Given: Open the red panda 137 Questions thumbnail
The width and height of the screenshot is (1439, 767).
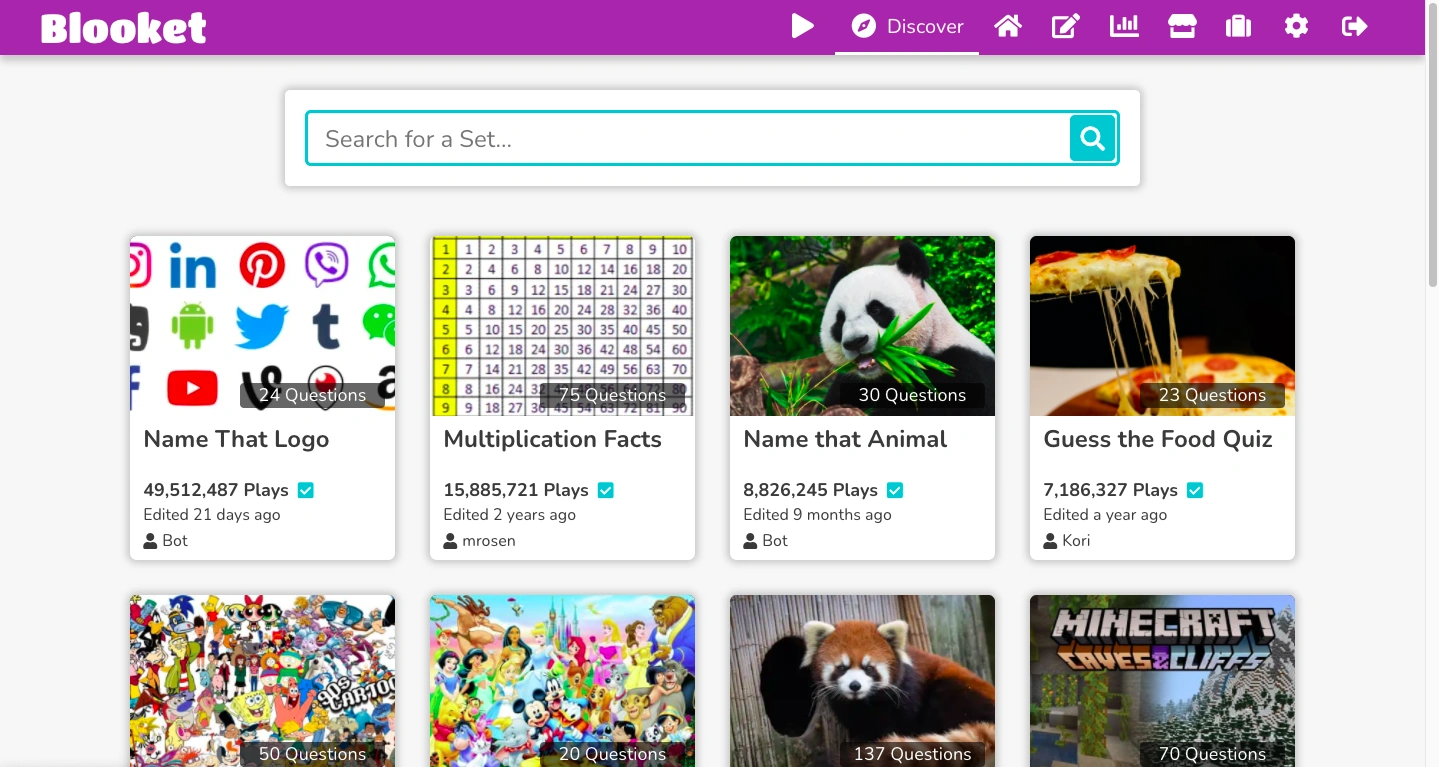Looking at the screenshot, I should click(862, 681).
